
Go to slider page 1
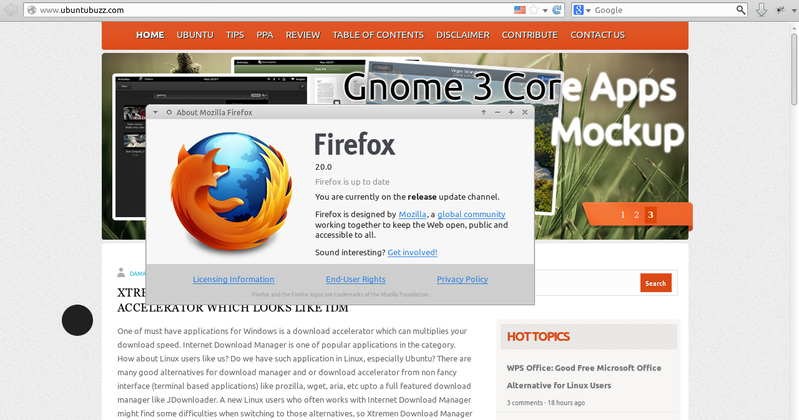[623, 215]
